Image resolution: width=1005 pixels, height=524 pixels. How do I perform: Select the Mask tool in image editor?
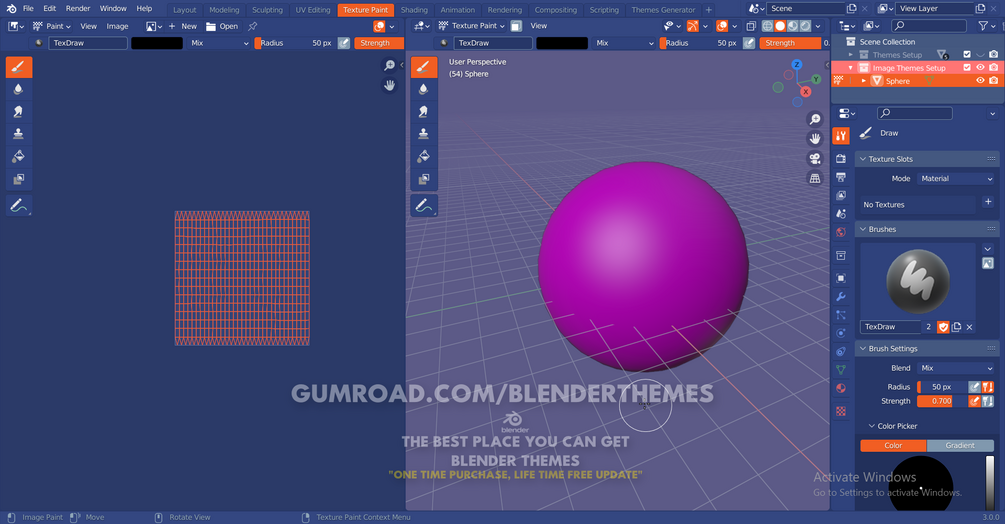19,179
